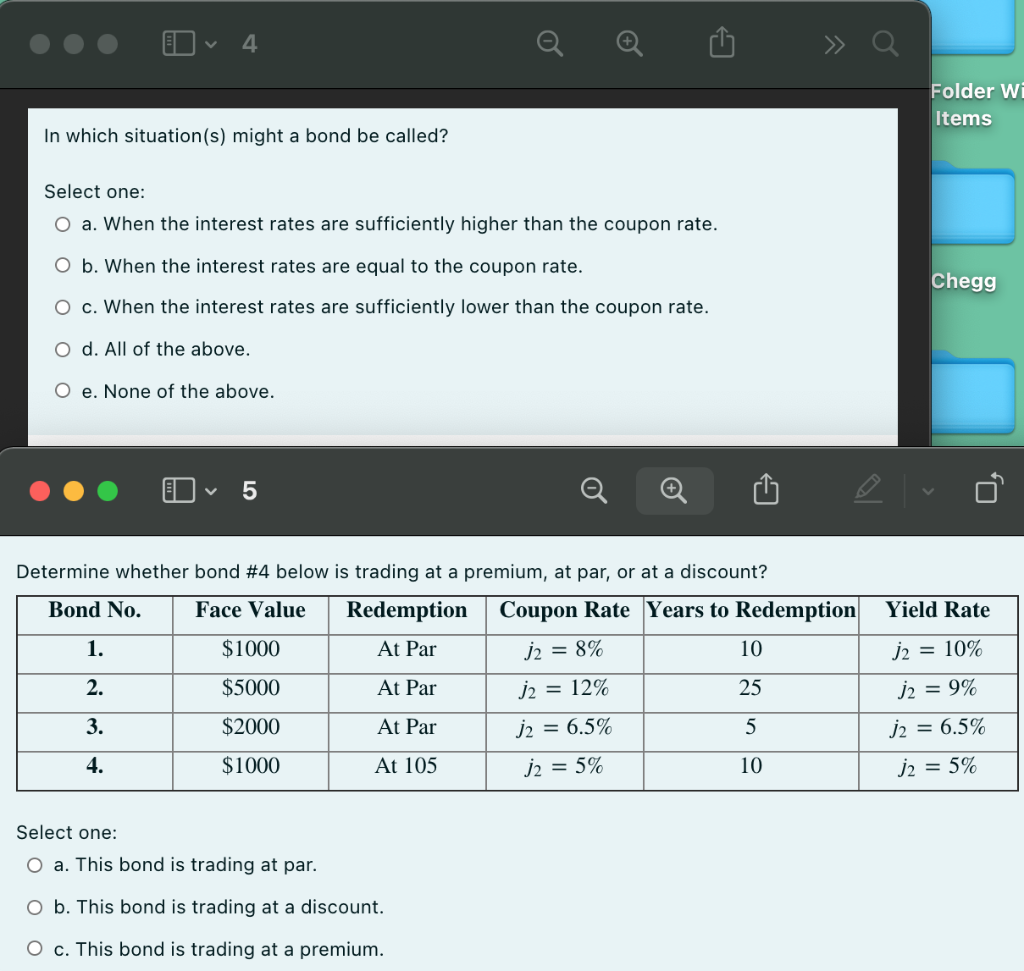The width and height of the screenshot is (1024, 971).
Task: Zoom in using window 4 toolbar magnifier
Action: click(630, 44)
